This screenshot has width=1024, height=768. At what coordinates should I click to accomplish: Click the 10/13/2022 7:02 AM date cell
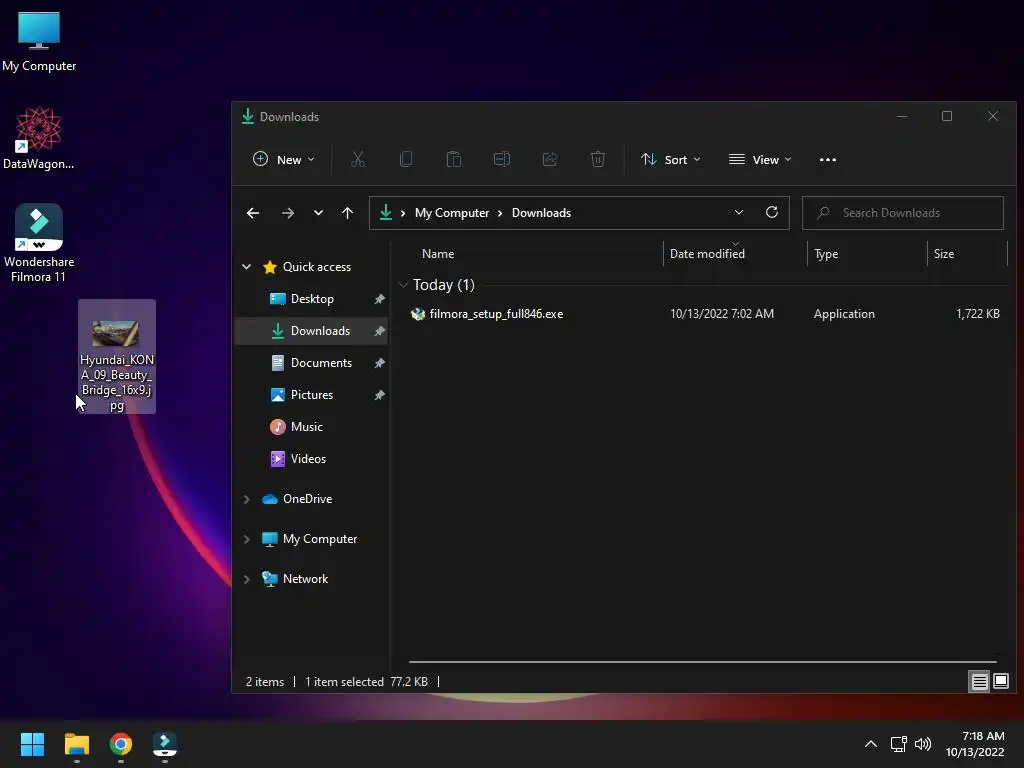[x=722, y=314]
